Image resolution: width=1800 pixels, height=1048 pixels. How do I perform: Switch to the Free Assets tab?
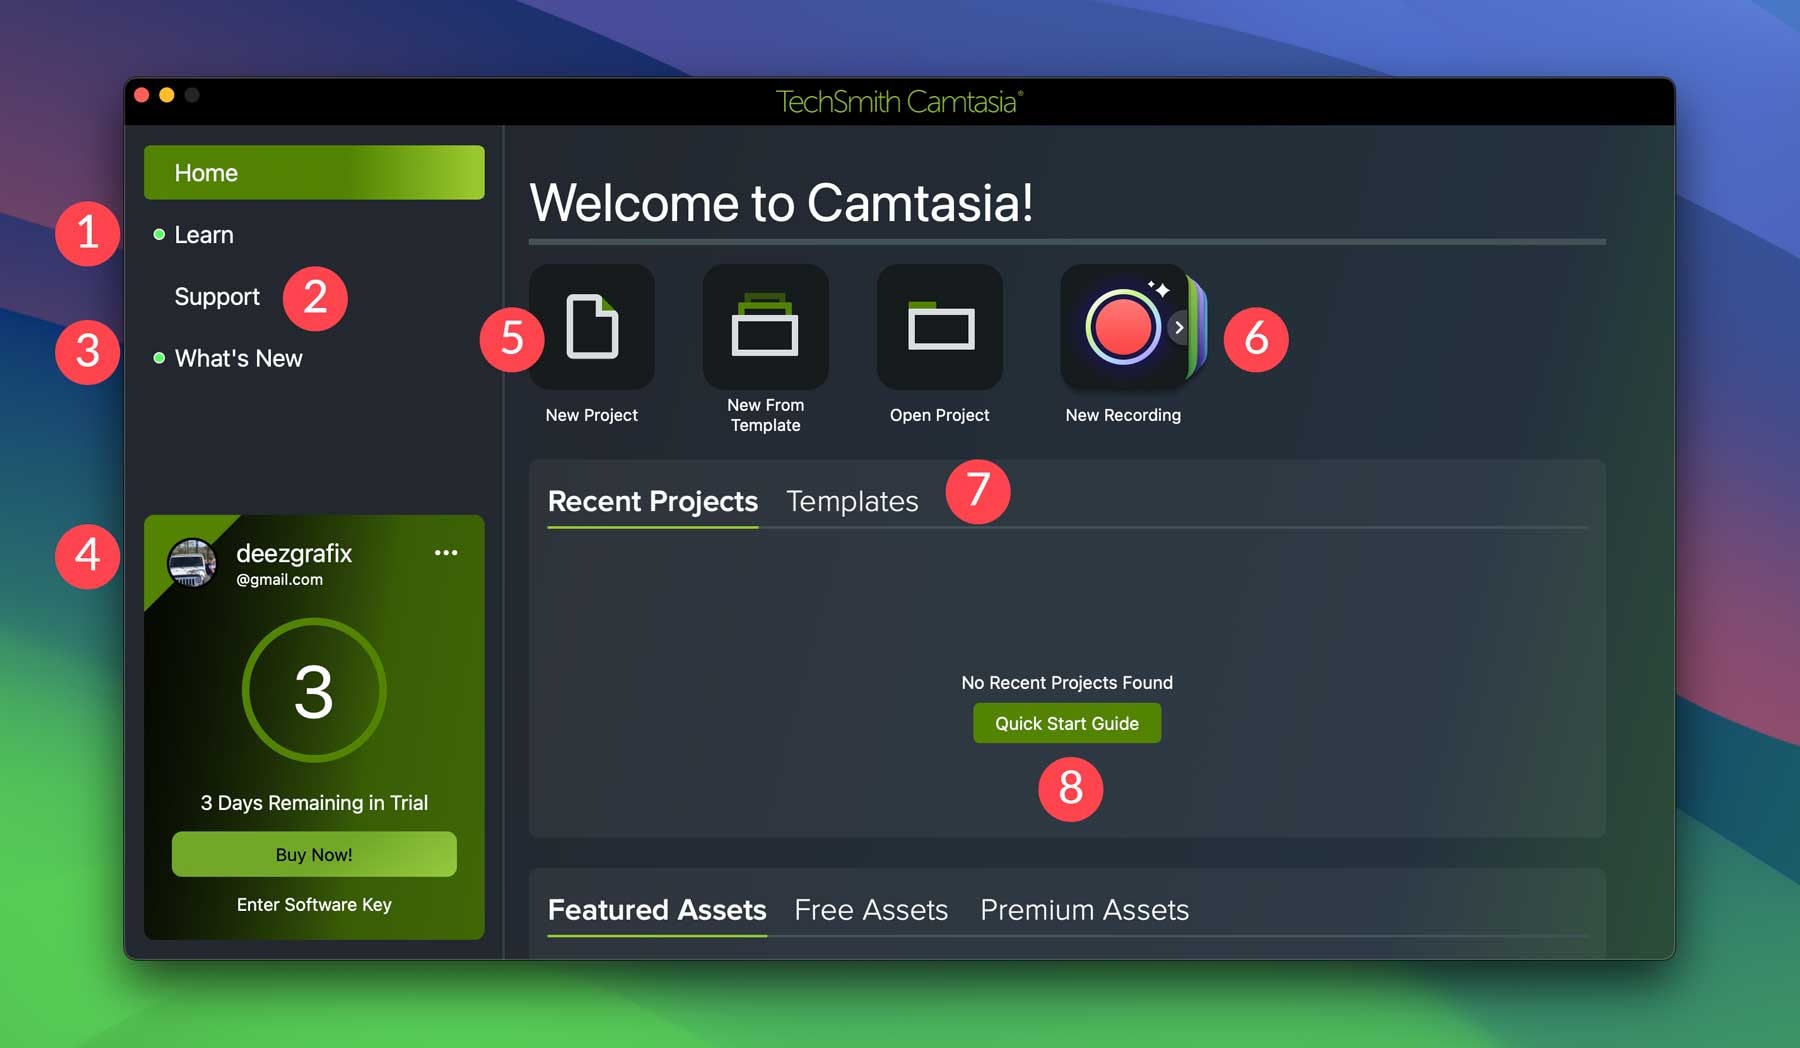[x=870, y=910]
